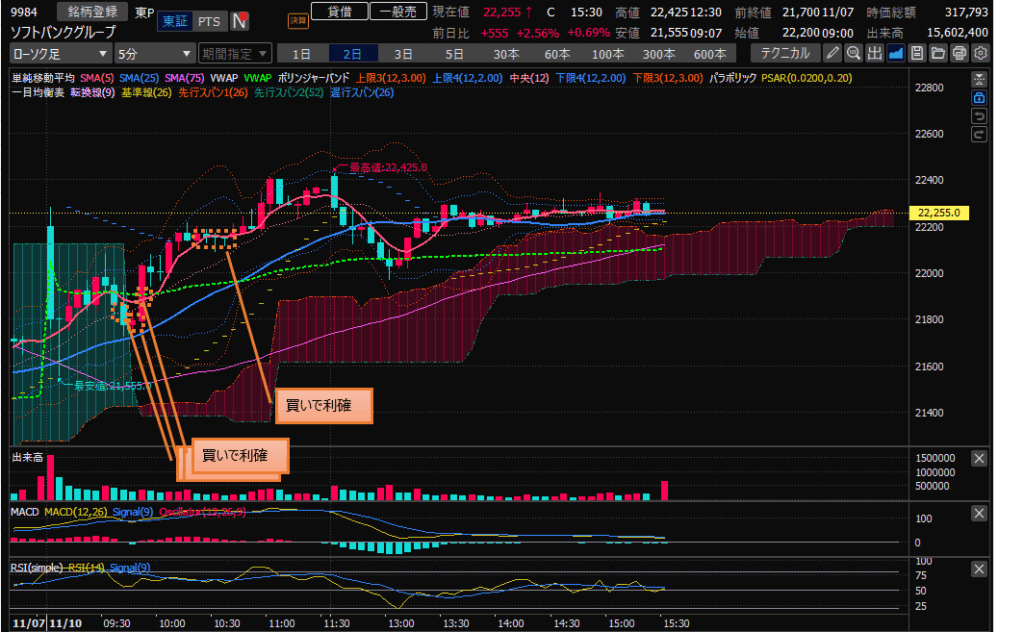This screenshot has height=632, width=1024.
Task: Open chart settings gear icon
Action: point(980,53)
